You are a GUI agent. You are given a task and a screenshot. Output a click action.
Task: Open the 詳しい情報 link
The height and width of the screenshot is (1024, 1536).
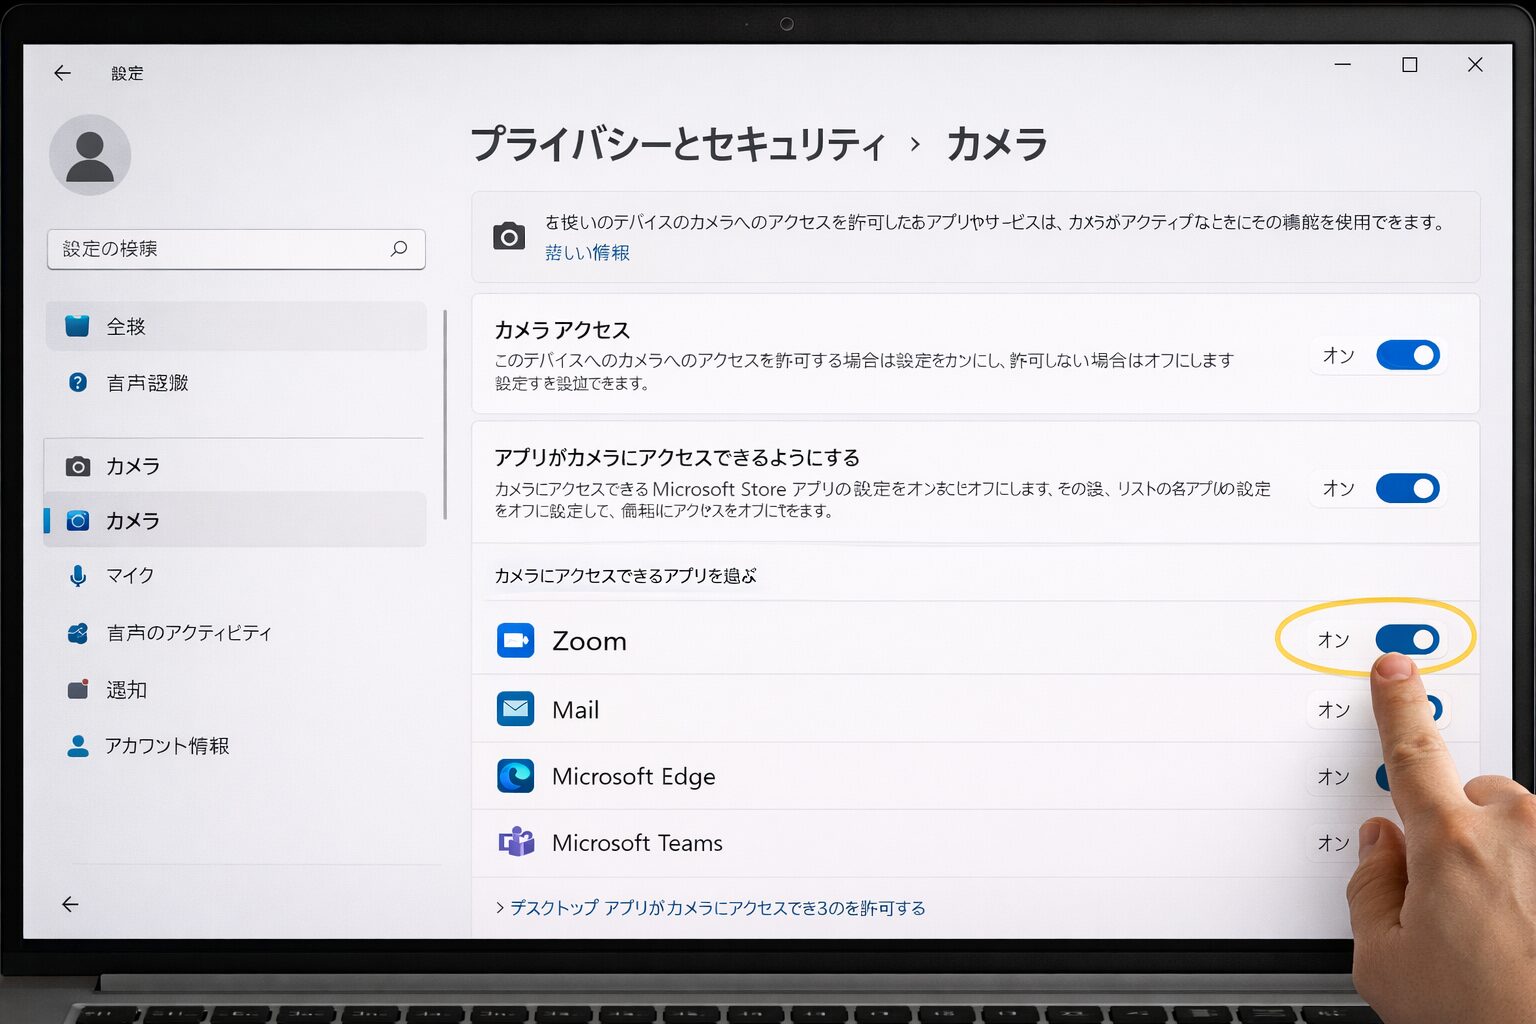[x=587, y=253]
